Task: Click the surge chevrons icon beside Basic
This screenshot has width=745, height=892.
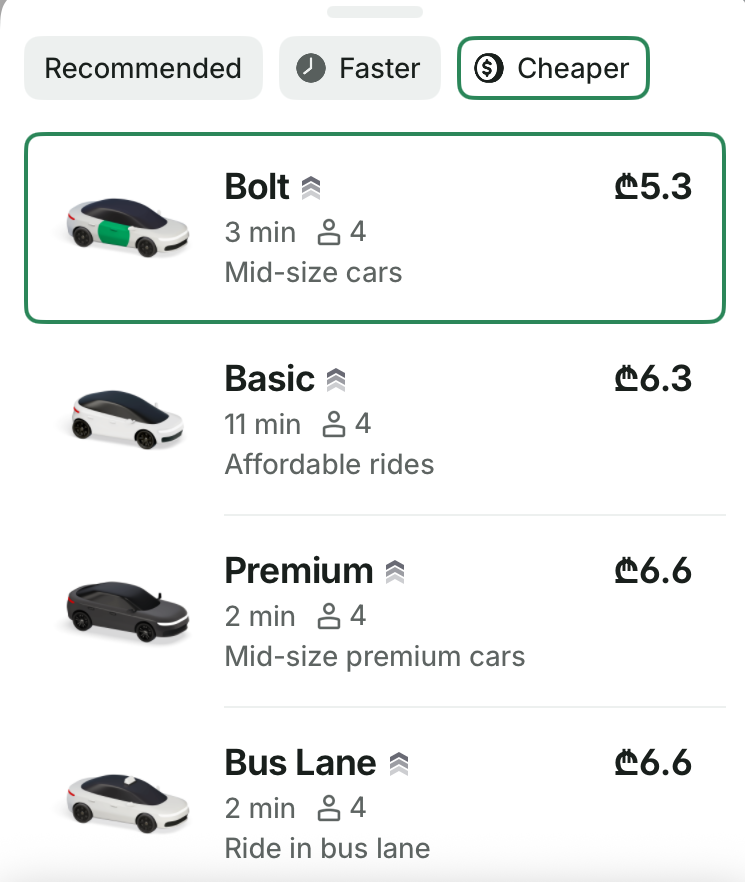Action: (x=336, y=379)
